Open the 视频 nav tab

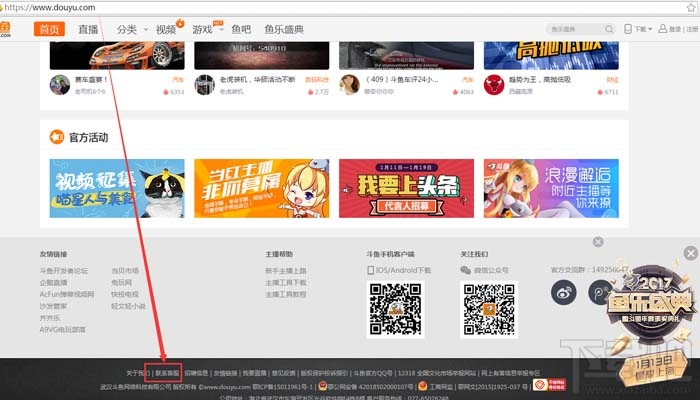[166, 29]
